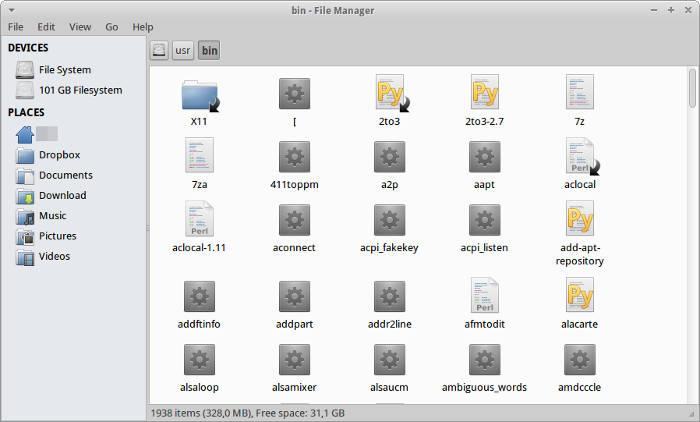Open the File menu
This screenshot has width=700, height=422.
16,27
